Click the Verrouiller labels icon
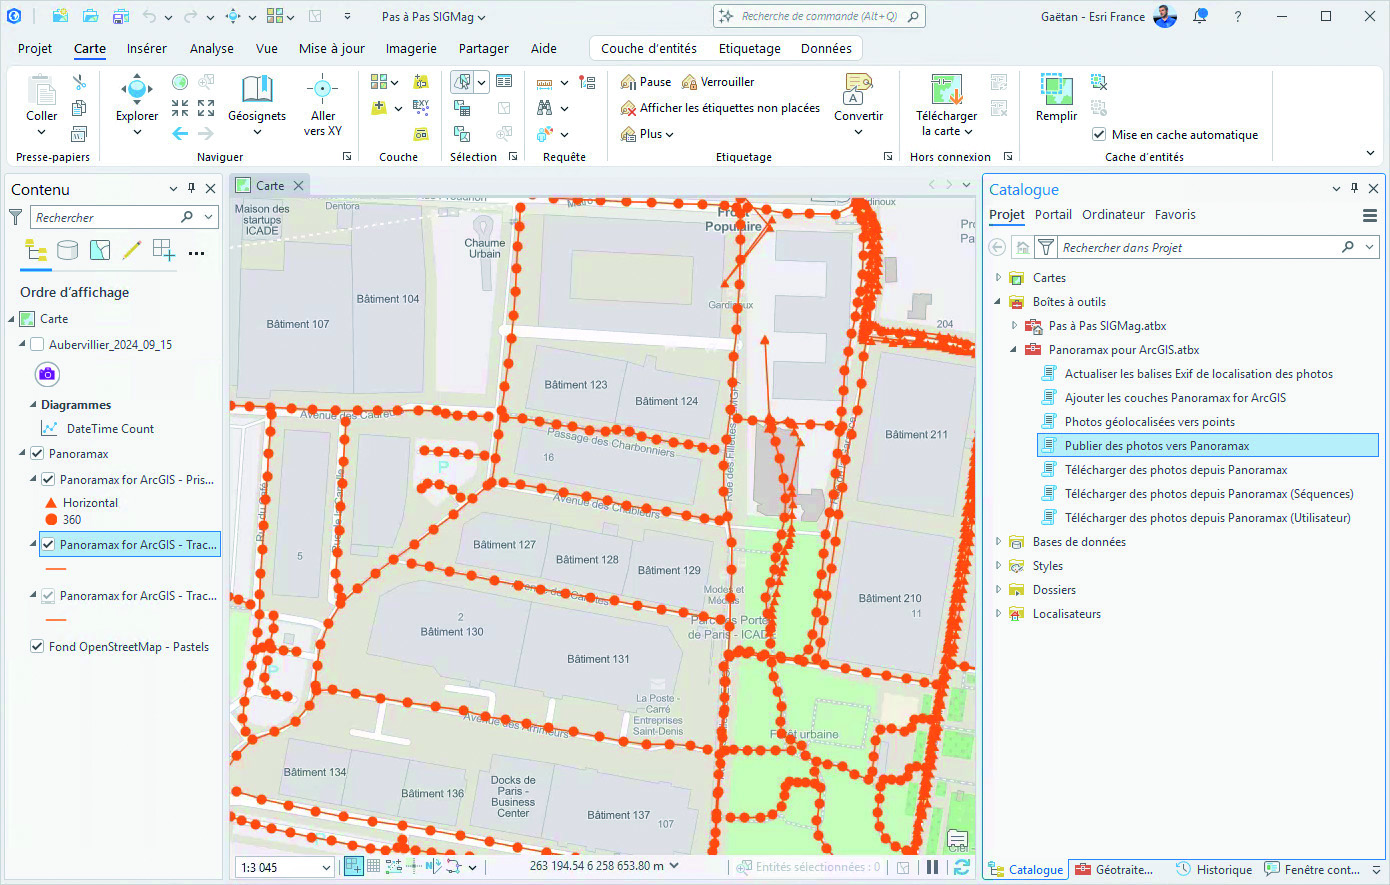Image resolution: width=1390 pixels, height=885 pixels. tap(689, 82)
